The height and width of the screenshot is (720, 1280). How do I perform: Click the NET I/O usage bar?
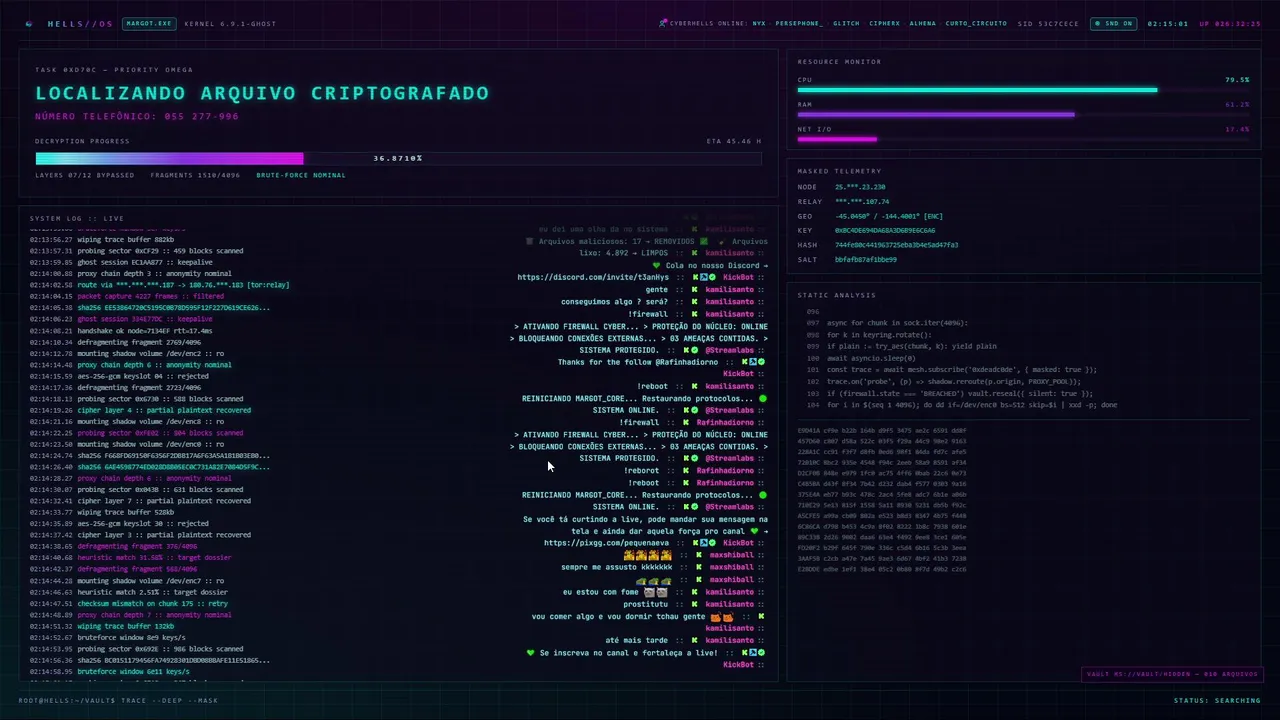1024,139
